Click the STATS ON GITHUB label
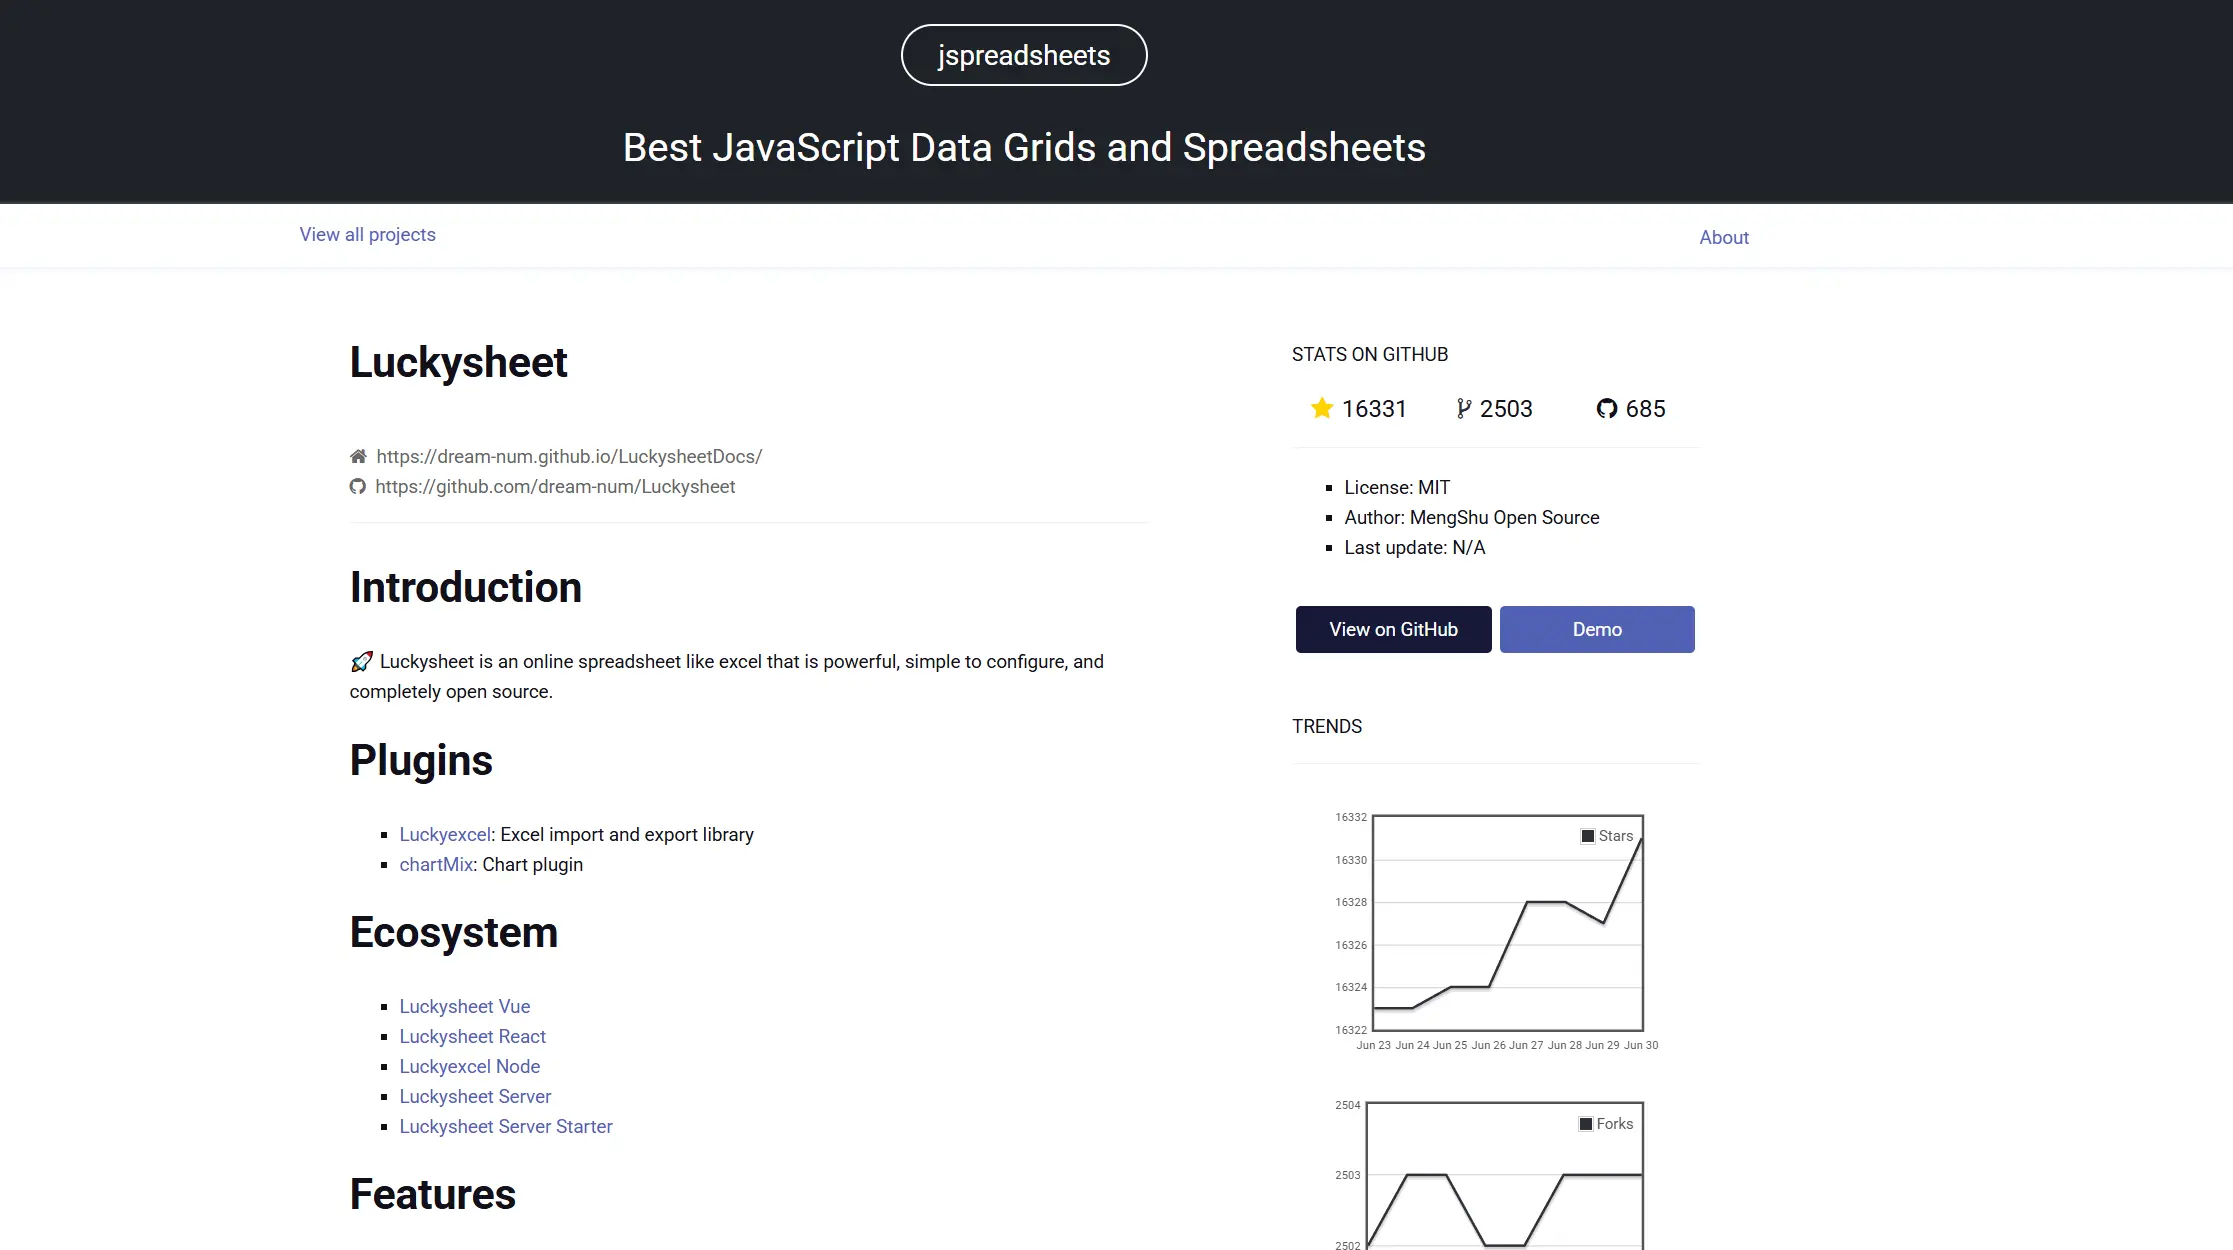This screenshot has width=2233, height=1250. (x=1369, y=354)
